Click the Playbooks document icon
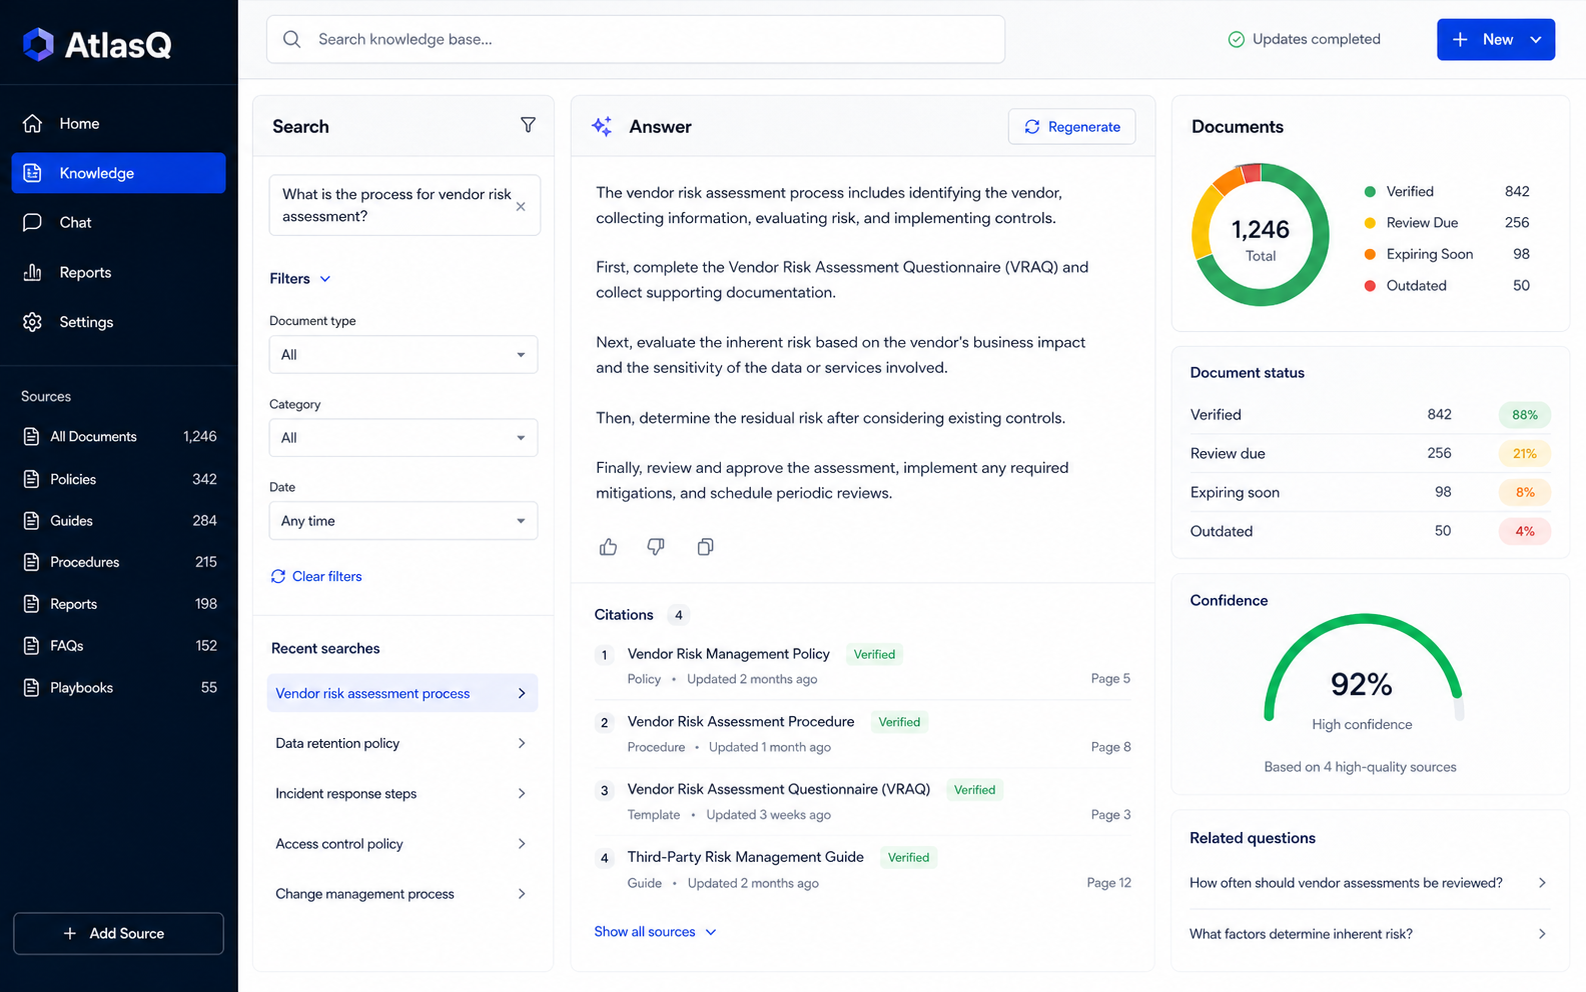The width and height of the screenshot is (1586, 992). 32,688
